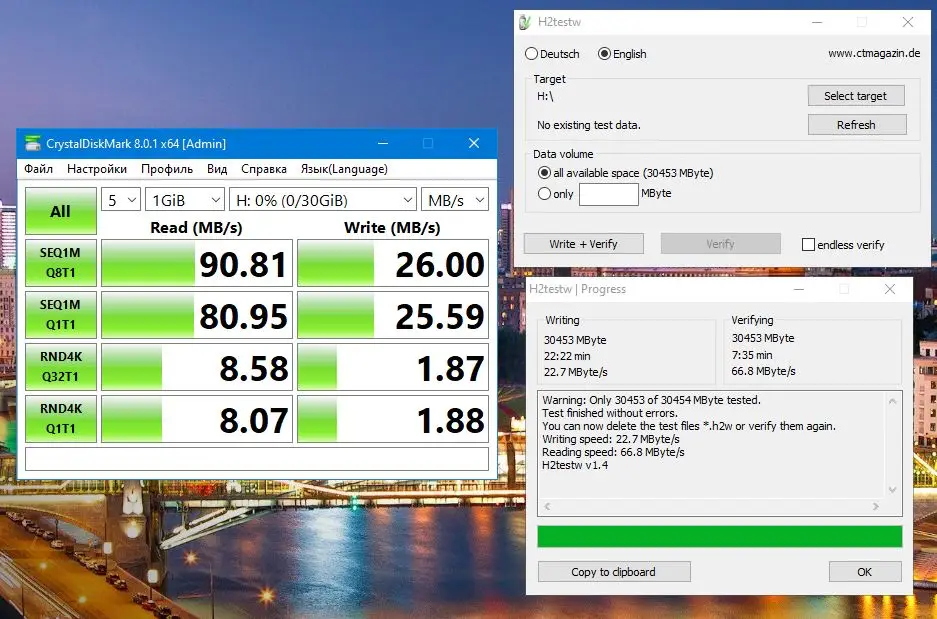Screen dimensions: 937x619
Task: Minimize the H2testw main window
Action: click(817, 22)
